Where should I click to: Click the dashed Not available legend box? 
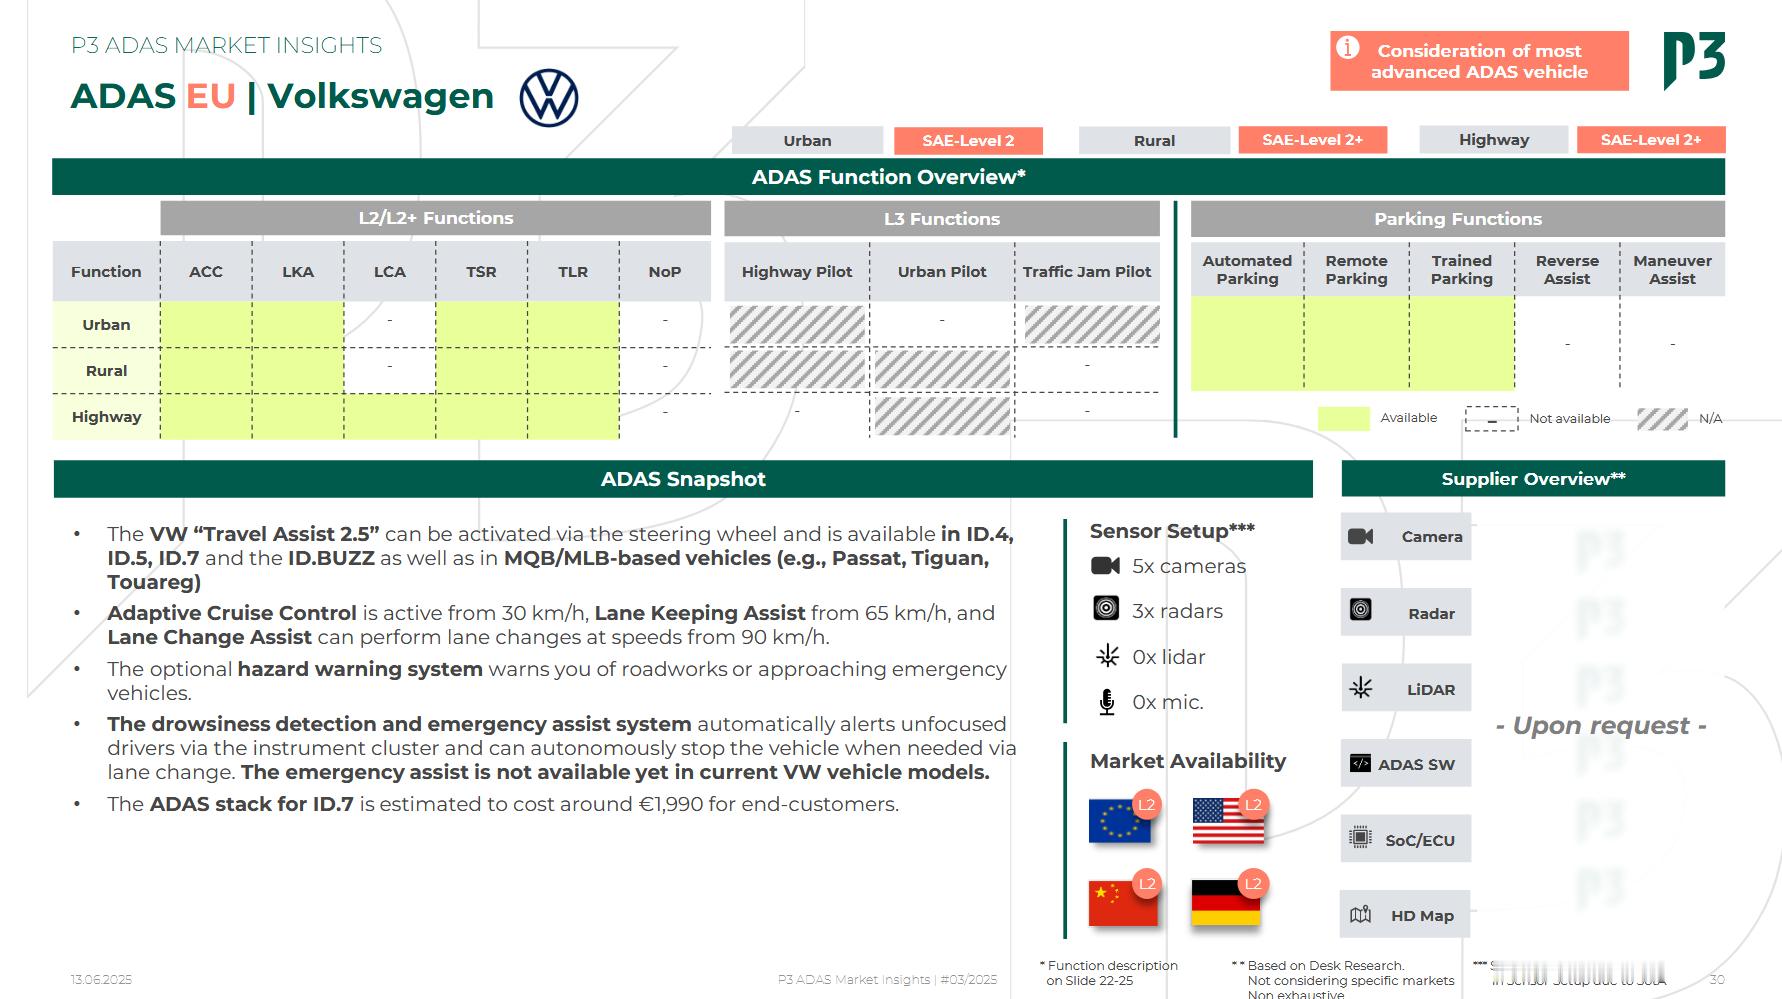tap(1491, 418)
